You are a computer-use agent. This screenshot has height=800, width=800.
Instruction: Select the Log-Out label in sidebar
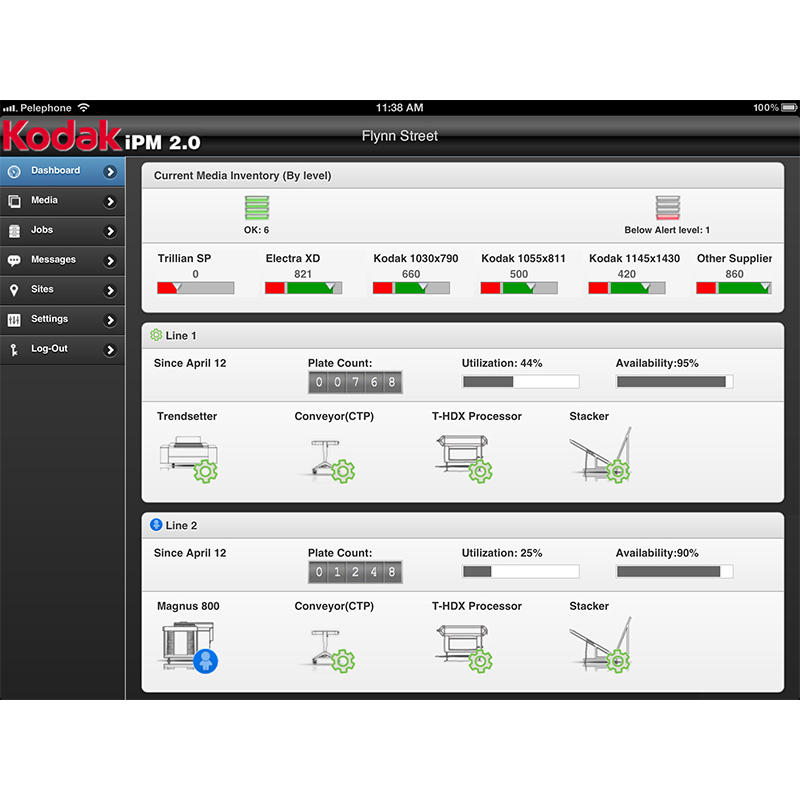(x=49, y=348)
